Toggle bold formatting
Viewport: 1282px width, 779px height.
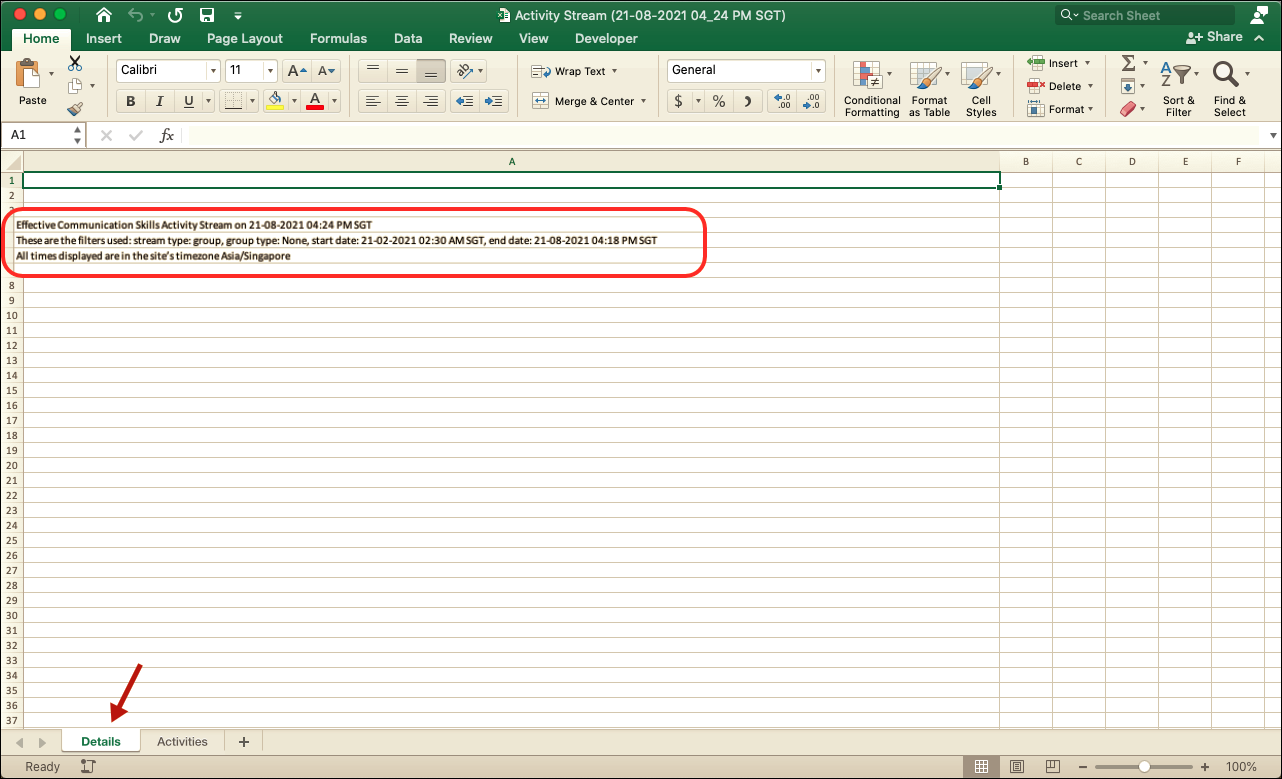[131, 101]
